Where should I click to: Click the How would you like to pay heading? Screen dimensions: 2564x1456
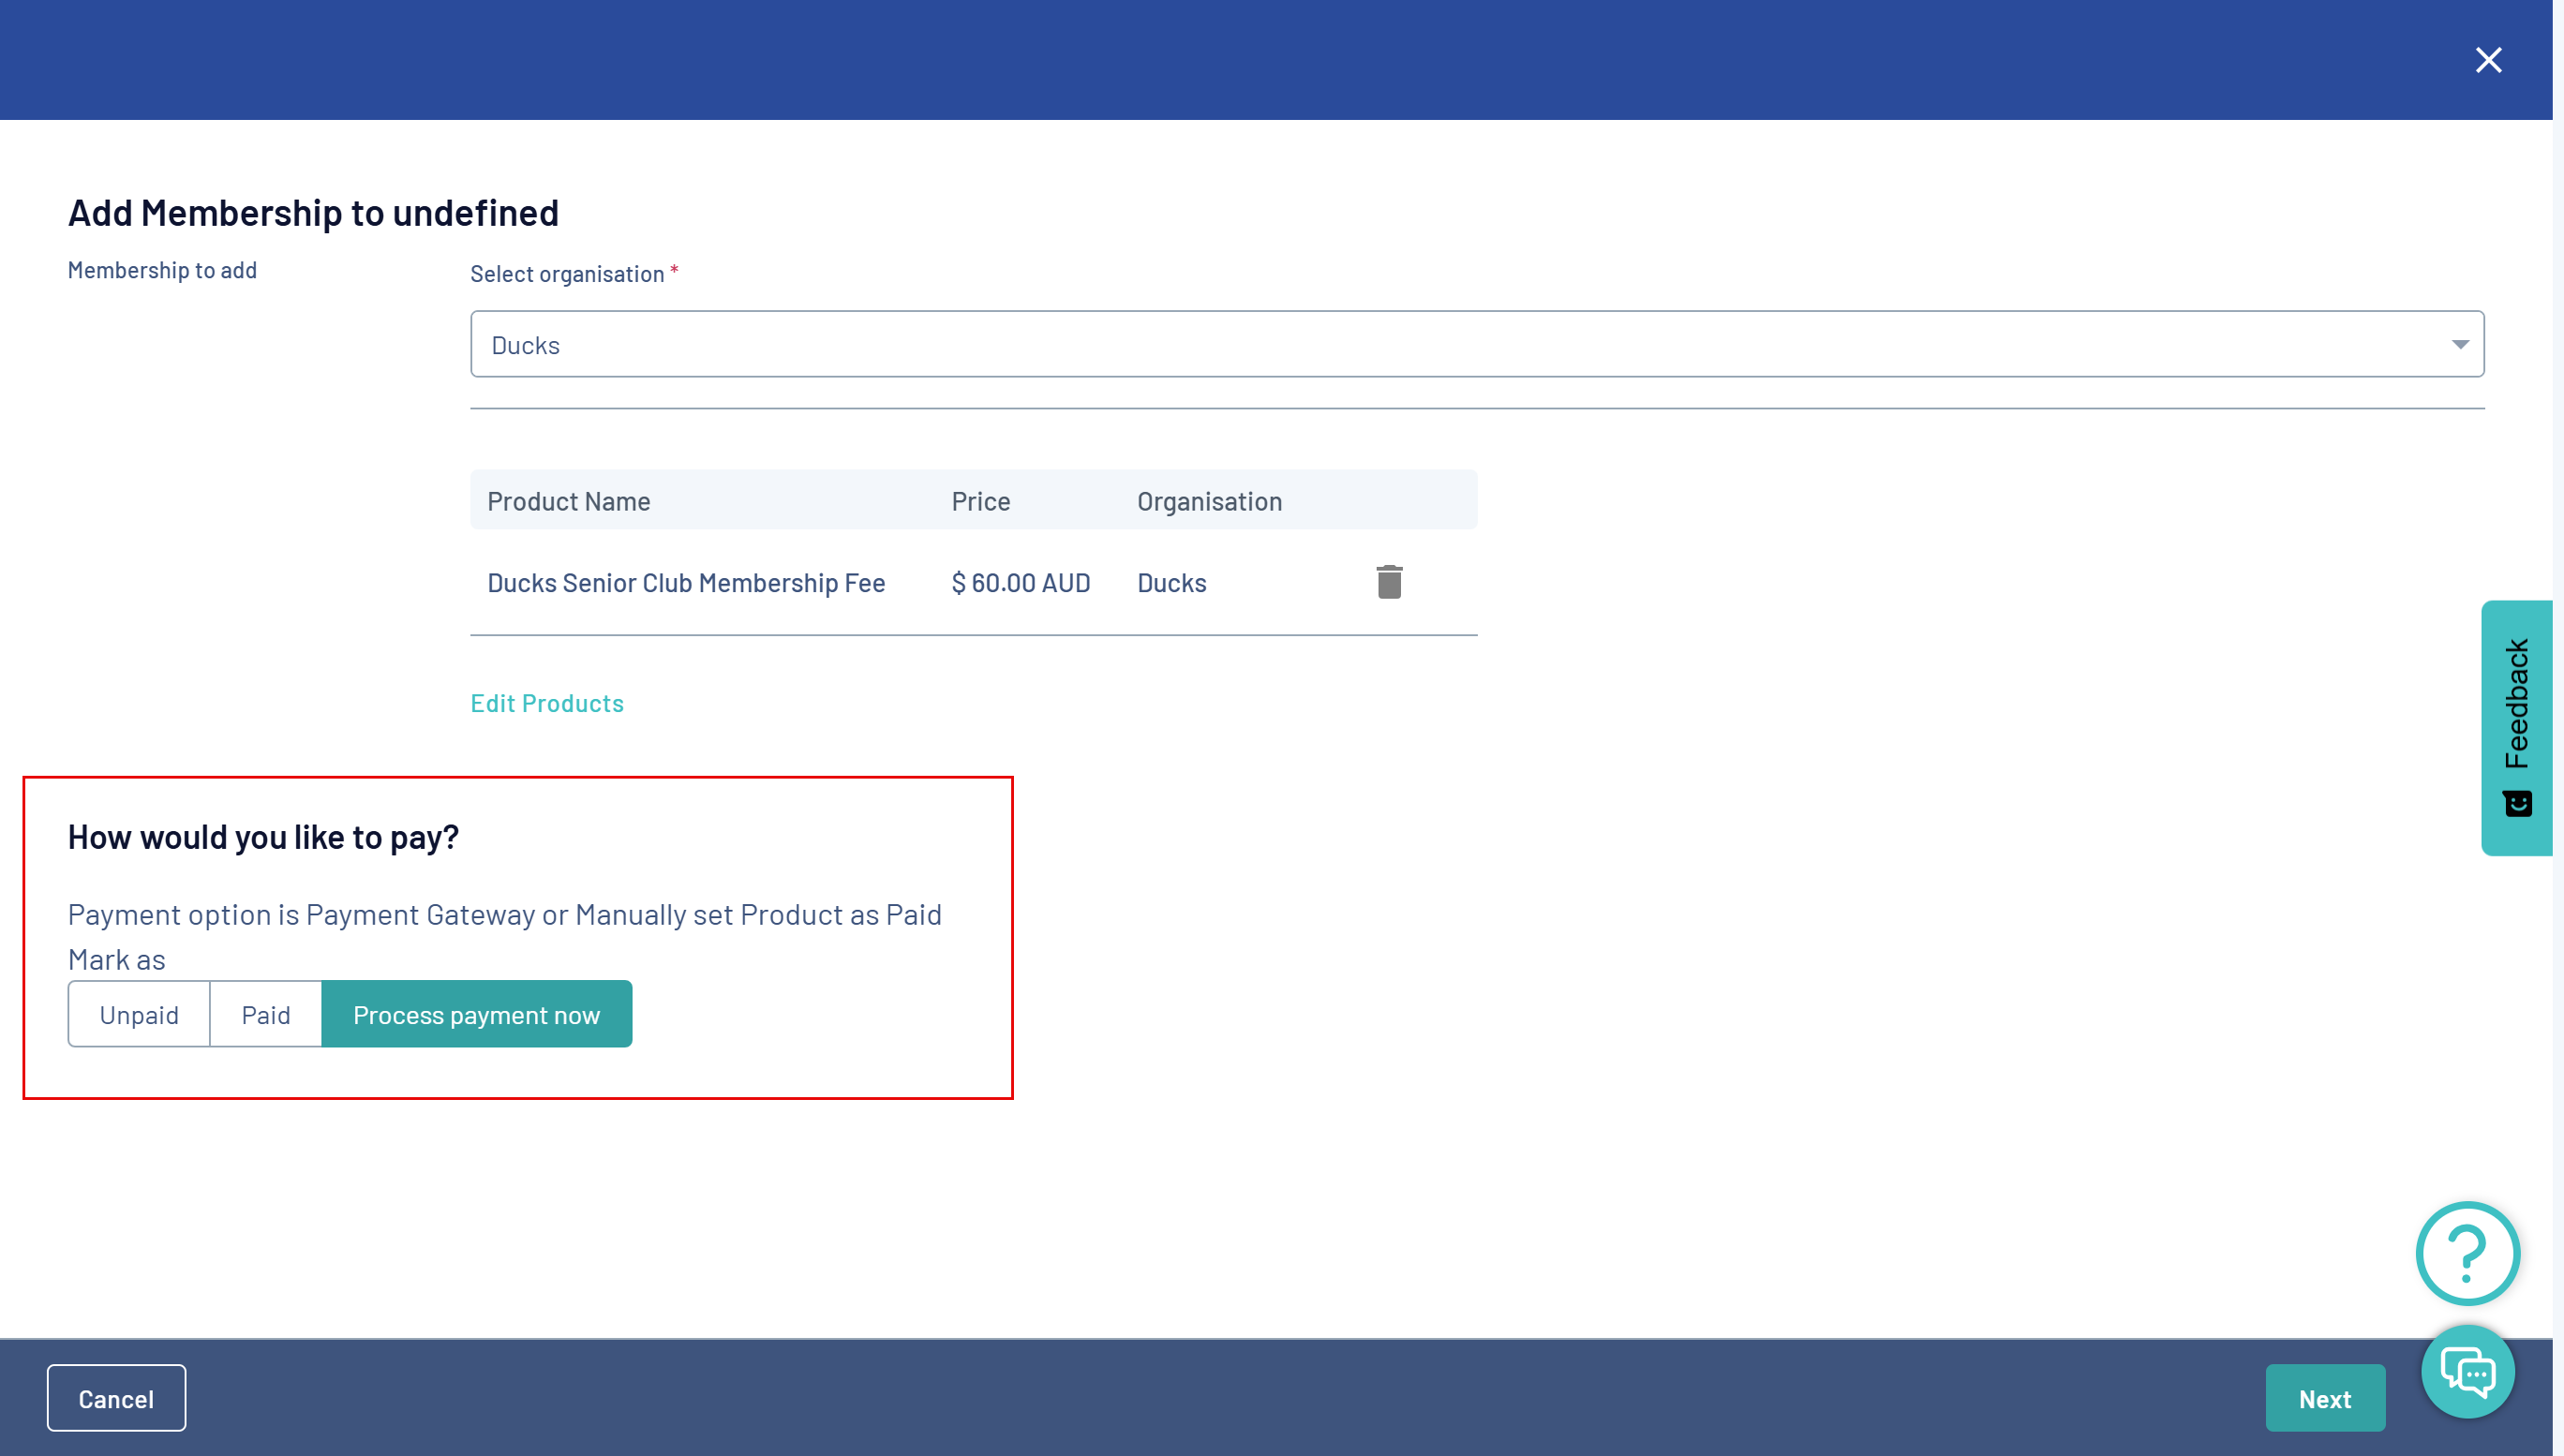(263, 837)
